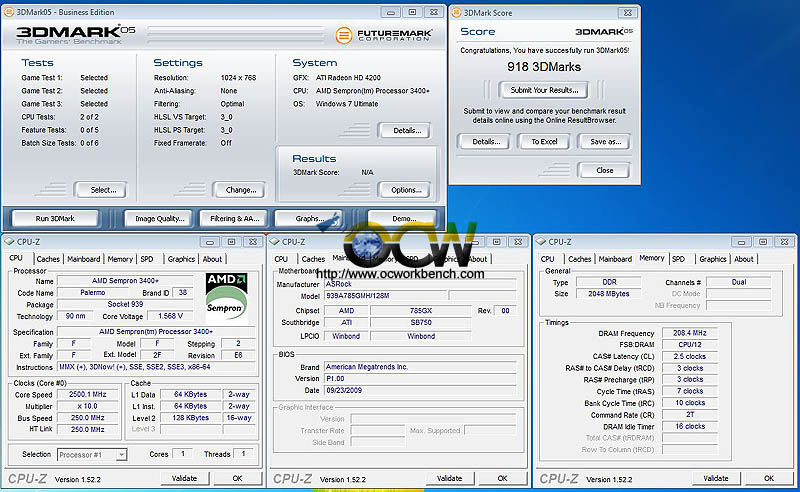800x492 pixels.
Task: Open Image Quality settings
Action: [x=159, y=218]
